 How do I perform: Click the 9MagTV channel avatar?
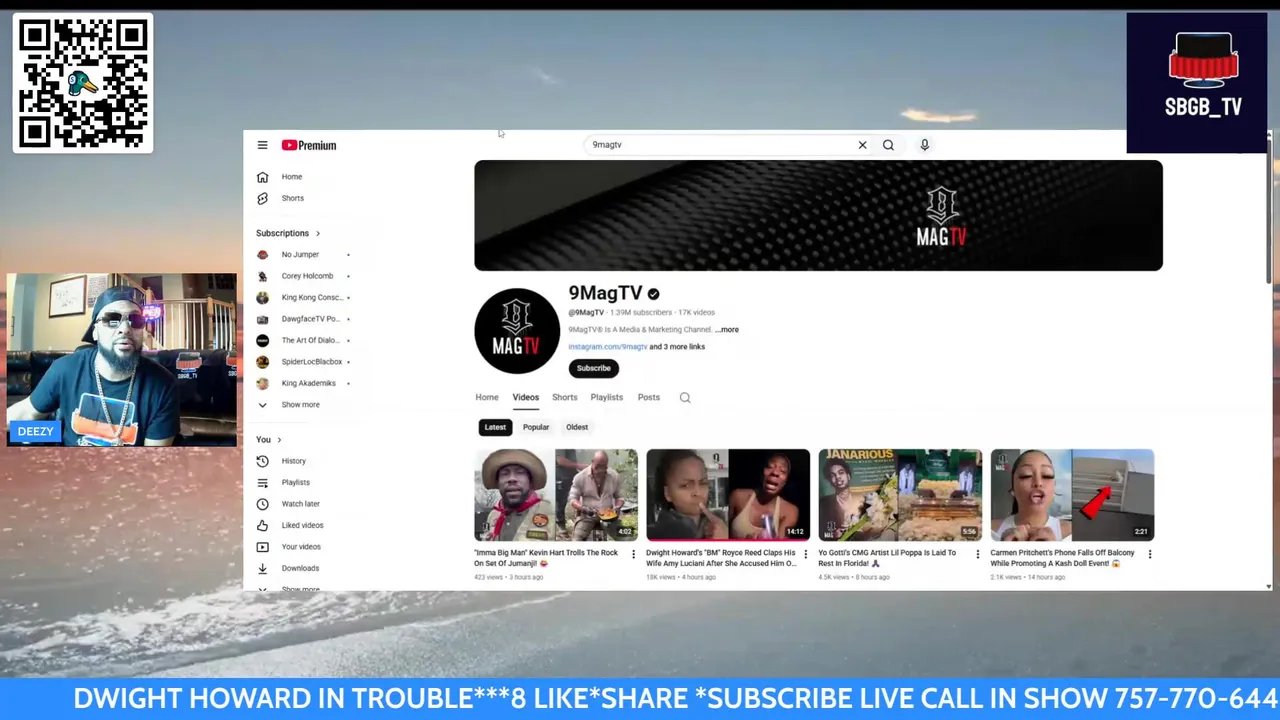coord(517,331)
